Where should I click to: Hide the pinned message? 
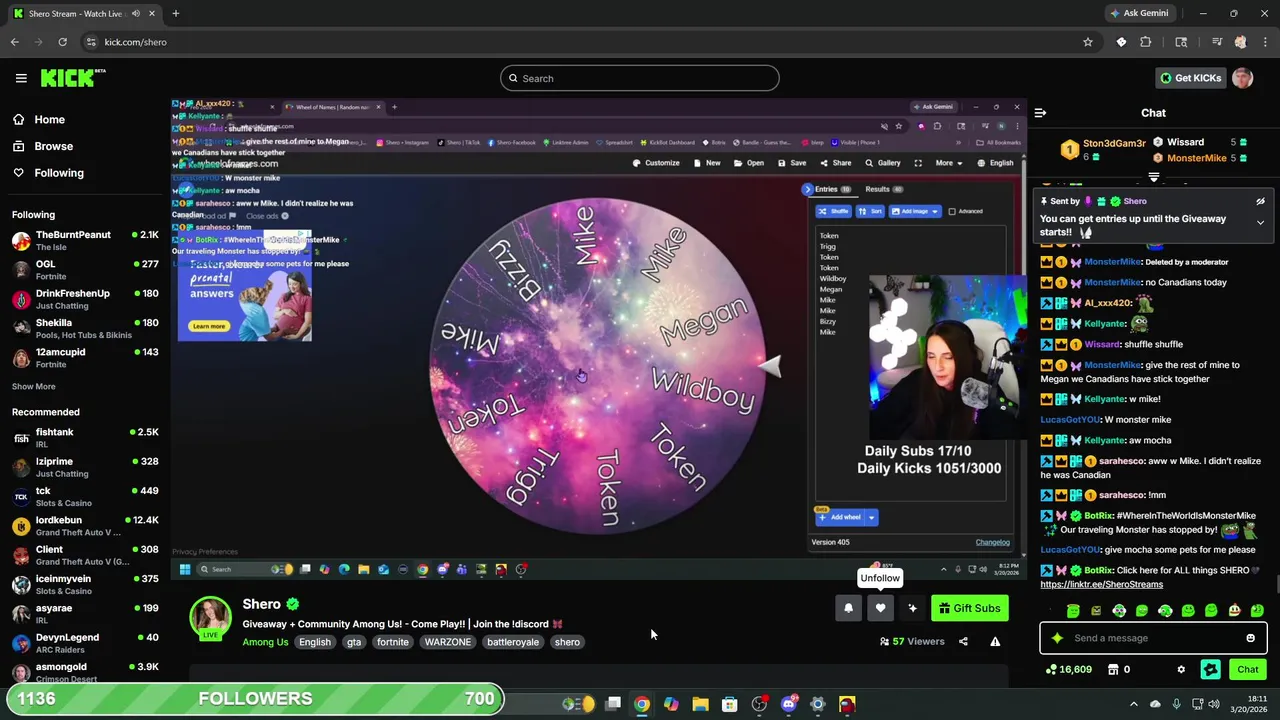coord(1260,201)
